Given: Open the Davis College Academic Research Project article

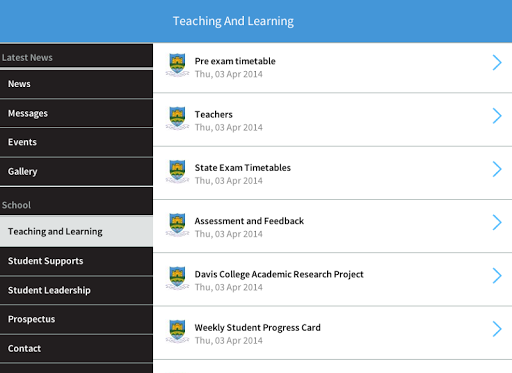Looking at the screenshot, I should click(x=333, y=279).
